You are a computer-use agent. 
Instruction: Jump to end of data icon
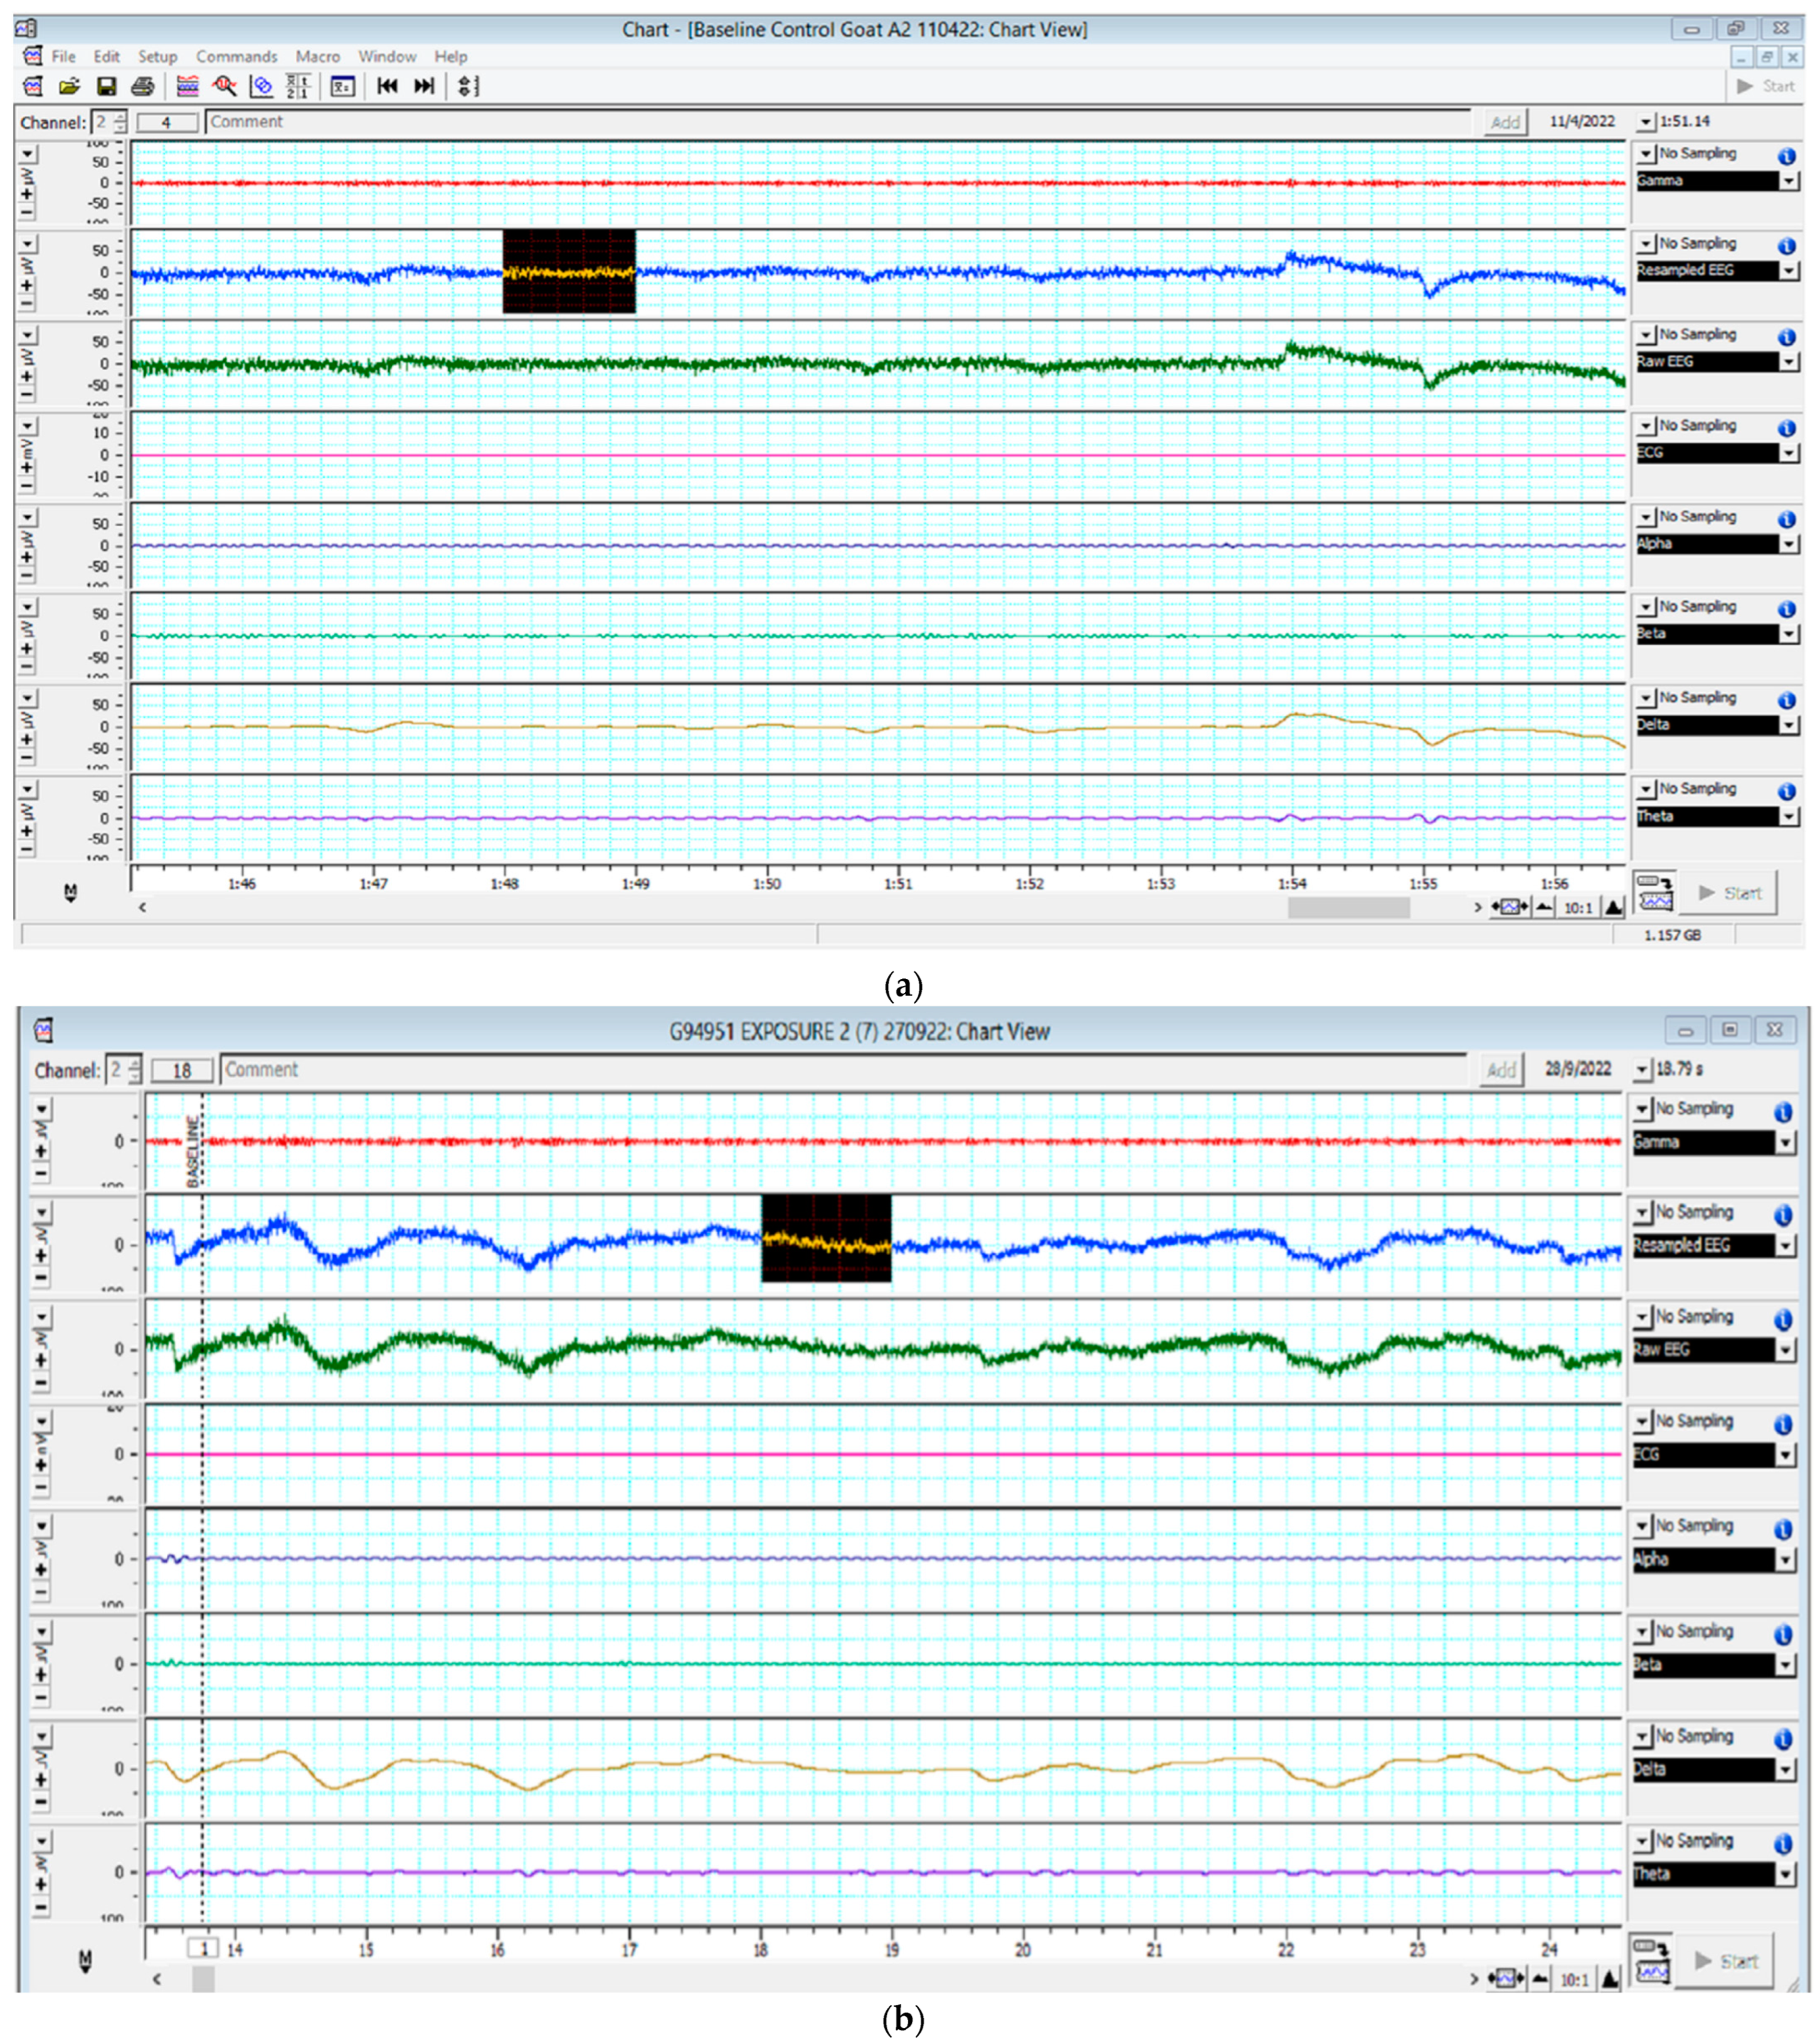[425, 87]
